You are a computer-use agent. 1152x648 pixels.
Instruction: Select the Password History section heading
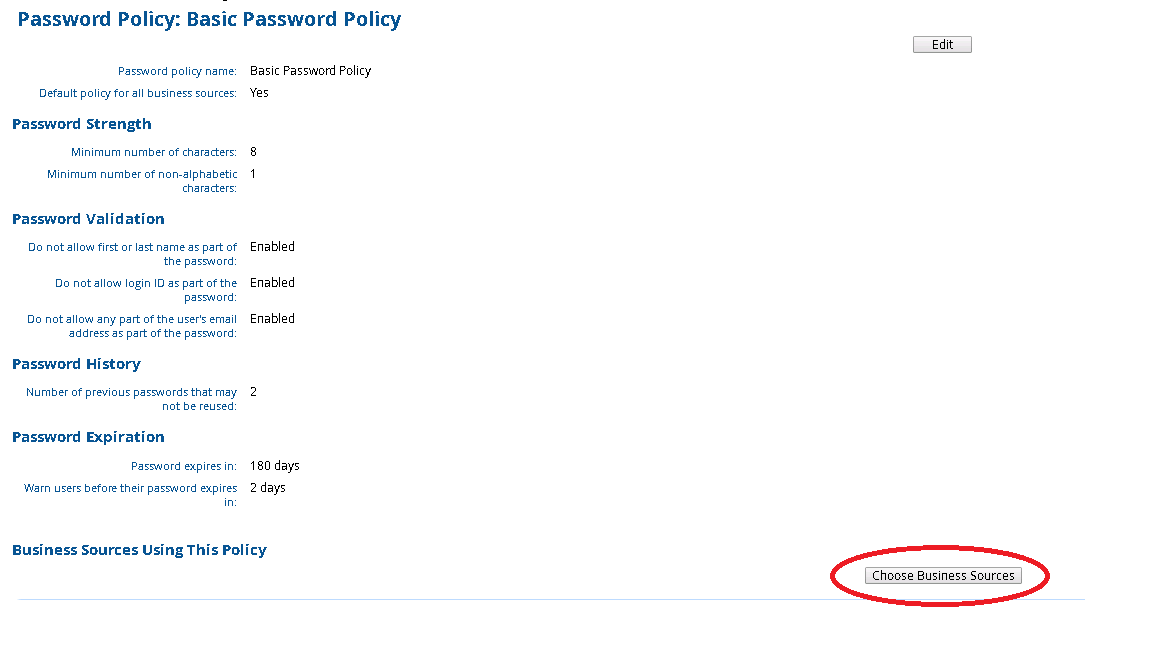pyautogui.click(x=76, y=364)
